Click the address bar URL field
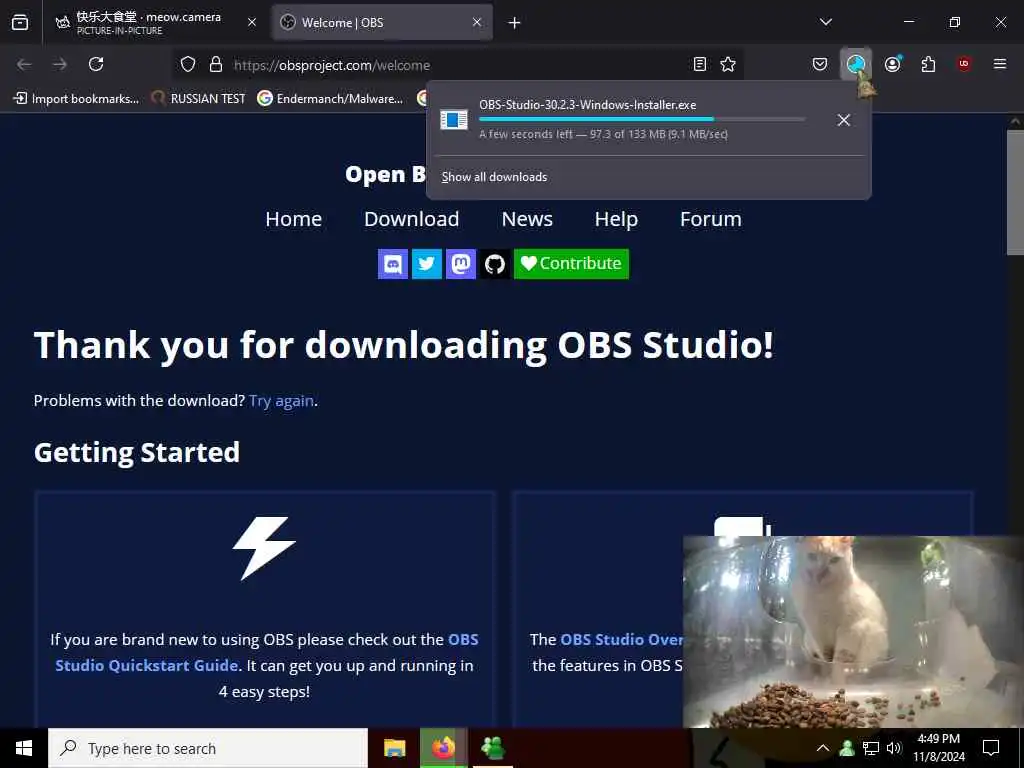Screen dimensions: 1024x768 [x=457, y=65]
